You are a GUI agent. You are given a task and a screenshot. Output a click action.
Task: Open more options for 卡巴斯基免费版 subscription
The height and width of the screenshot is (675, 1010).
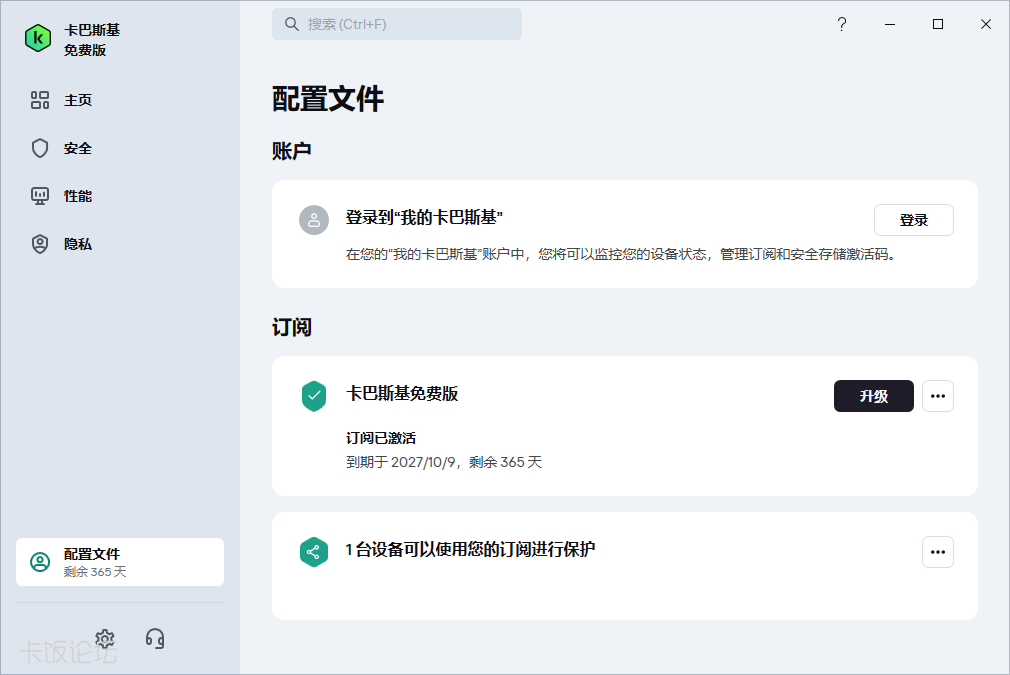(x=938, y=396)
